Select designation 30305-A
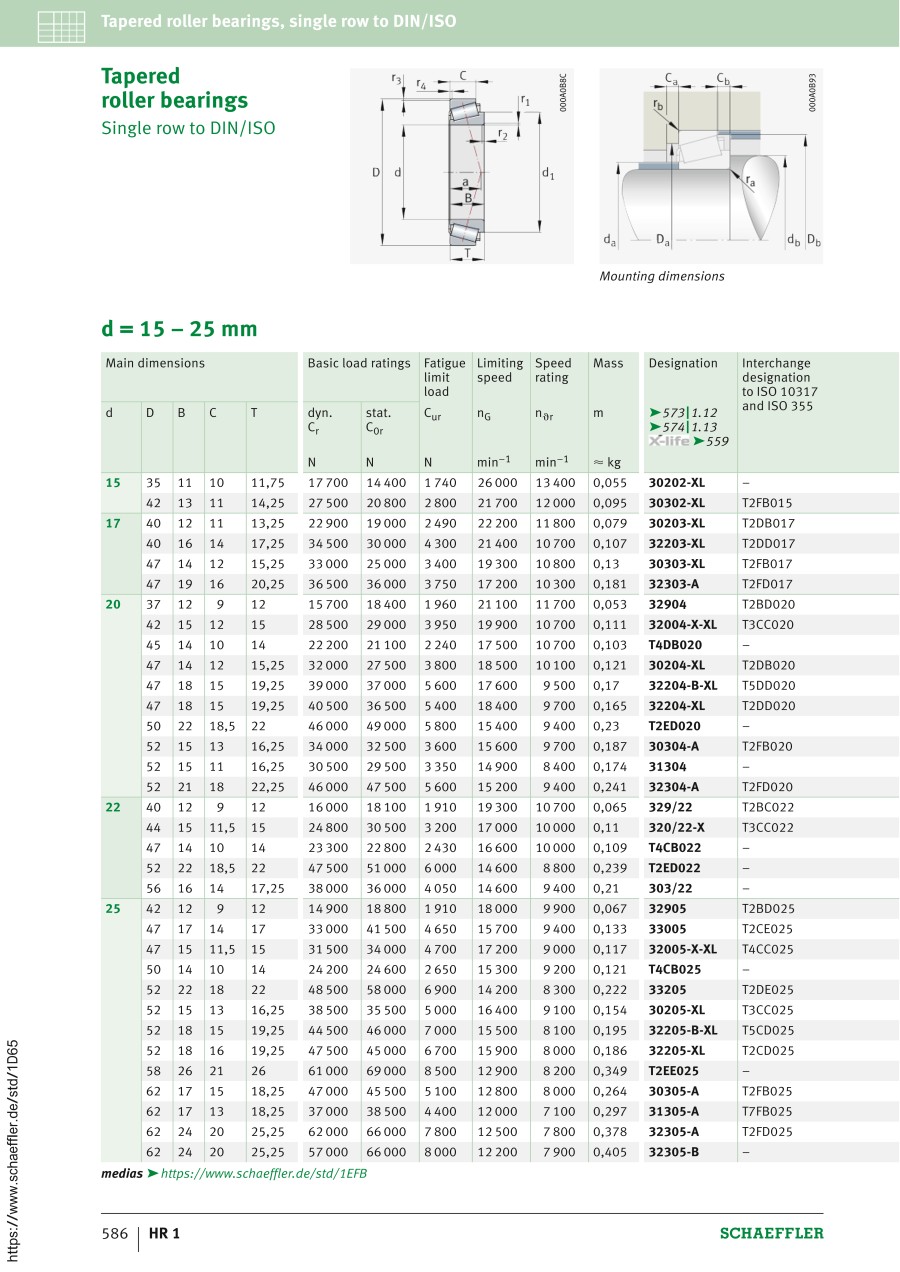Screen dimensions: 900x1272 tap(673, 1092)
